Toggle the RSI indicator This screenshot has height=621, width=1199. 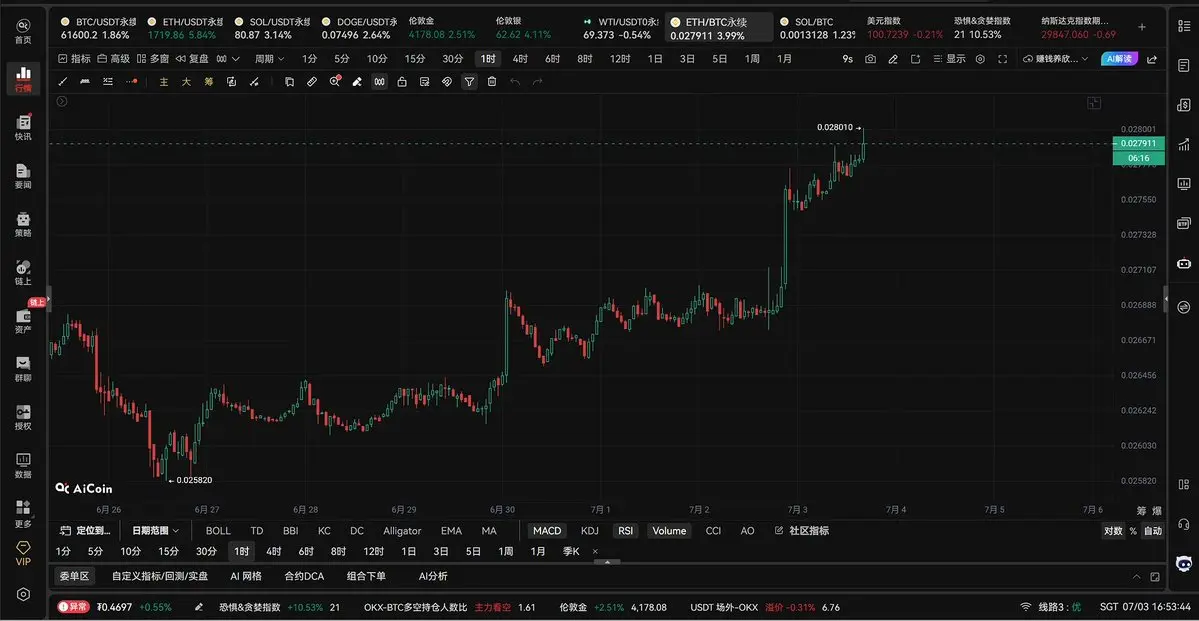tap(625, 531)
